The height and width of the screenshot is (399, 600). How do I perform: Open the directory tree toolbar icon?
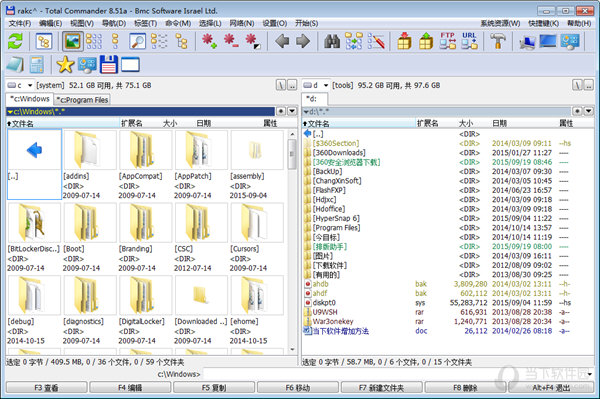coord(44,41)
